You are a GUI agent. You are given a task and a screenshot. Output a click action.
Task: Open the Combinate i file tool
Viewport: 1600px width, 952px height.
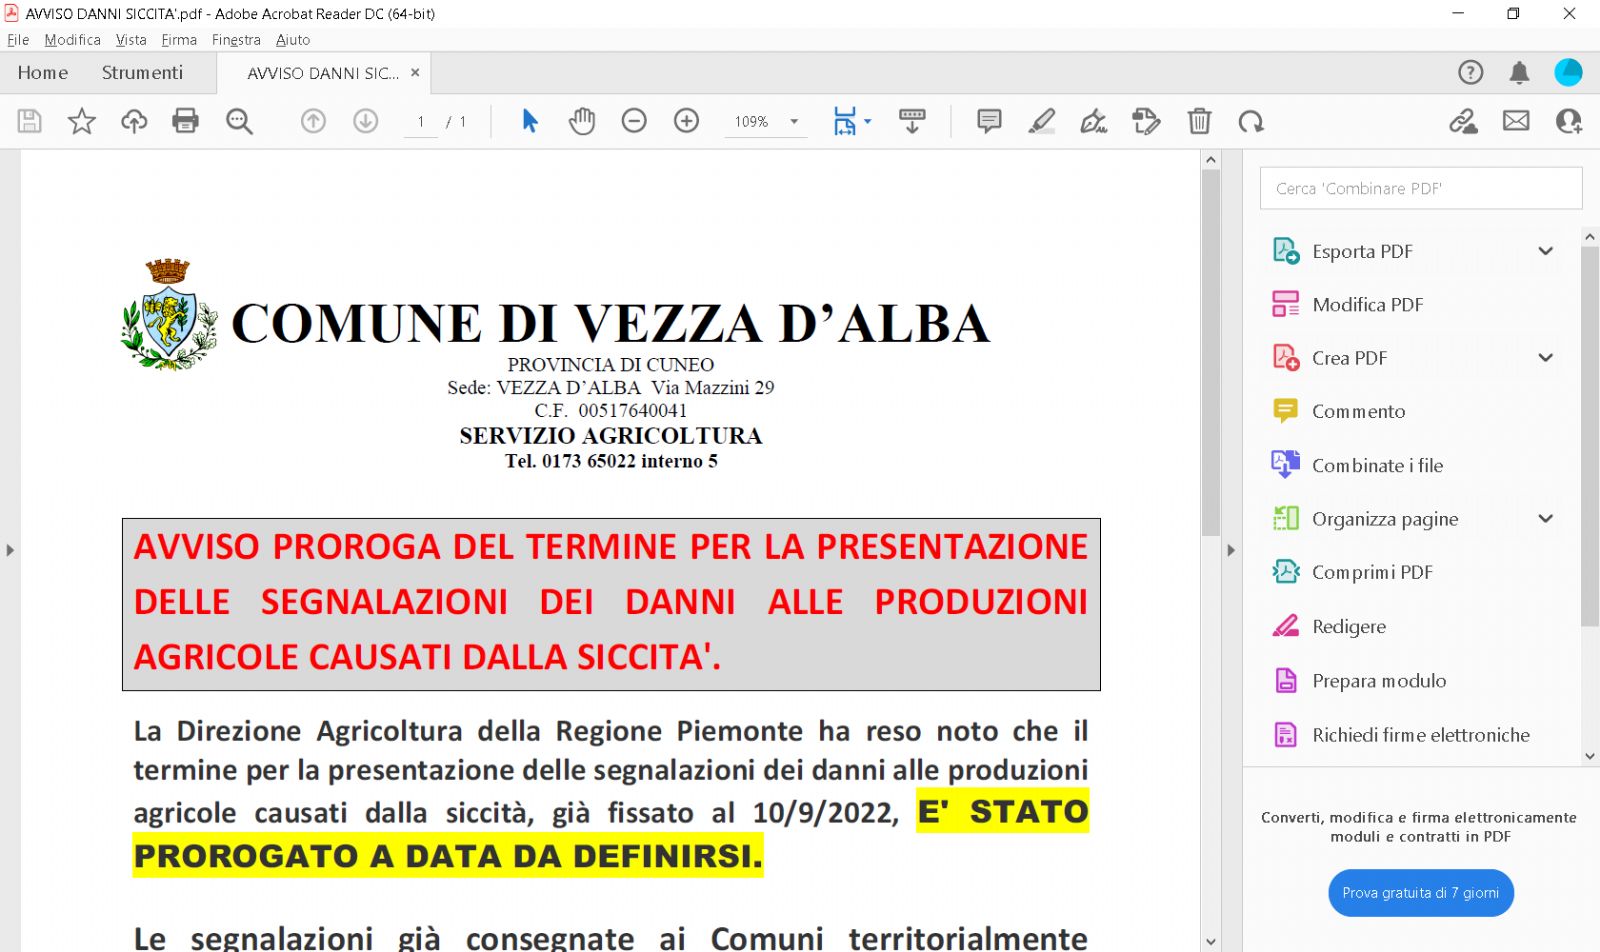(1377, 465)
